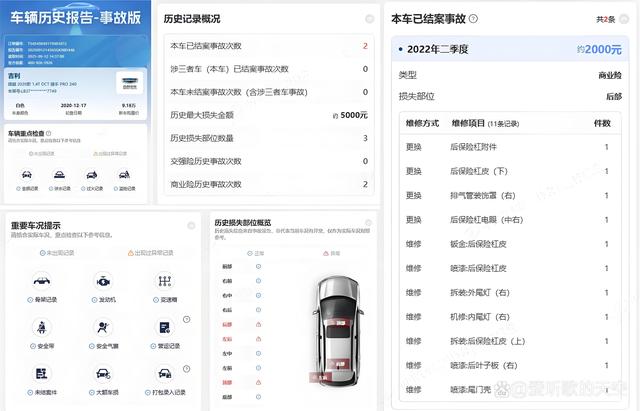Select the 后保险杠皮（下）repair row
Screen dimensions: 640x411
(510, 171)
